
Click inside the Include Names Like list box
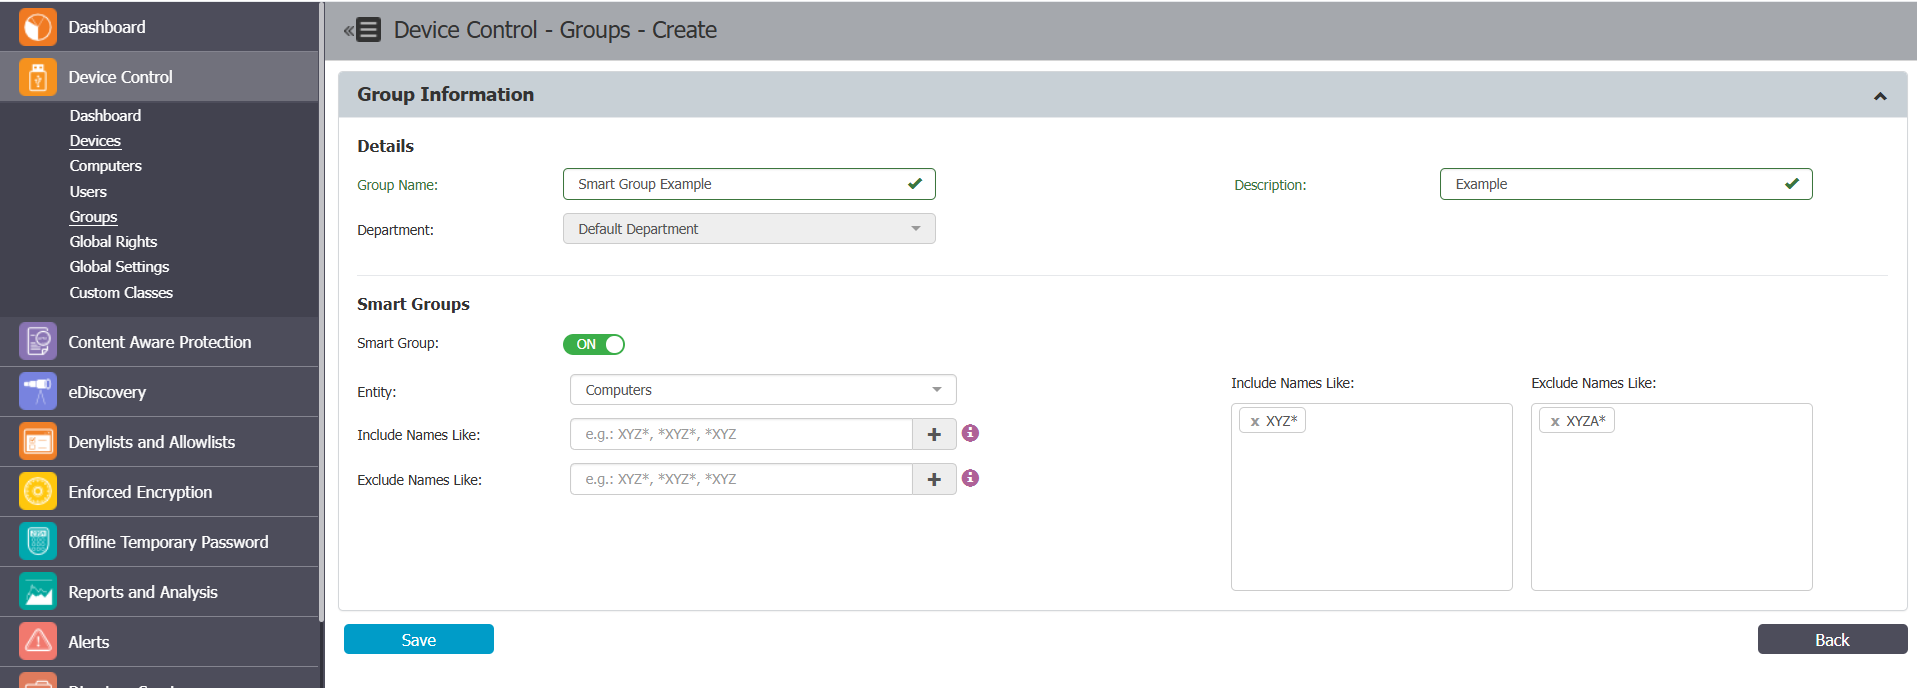(1371, 497)
